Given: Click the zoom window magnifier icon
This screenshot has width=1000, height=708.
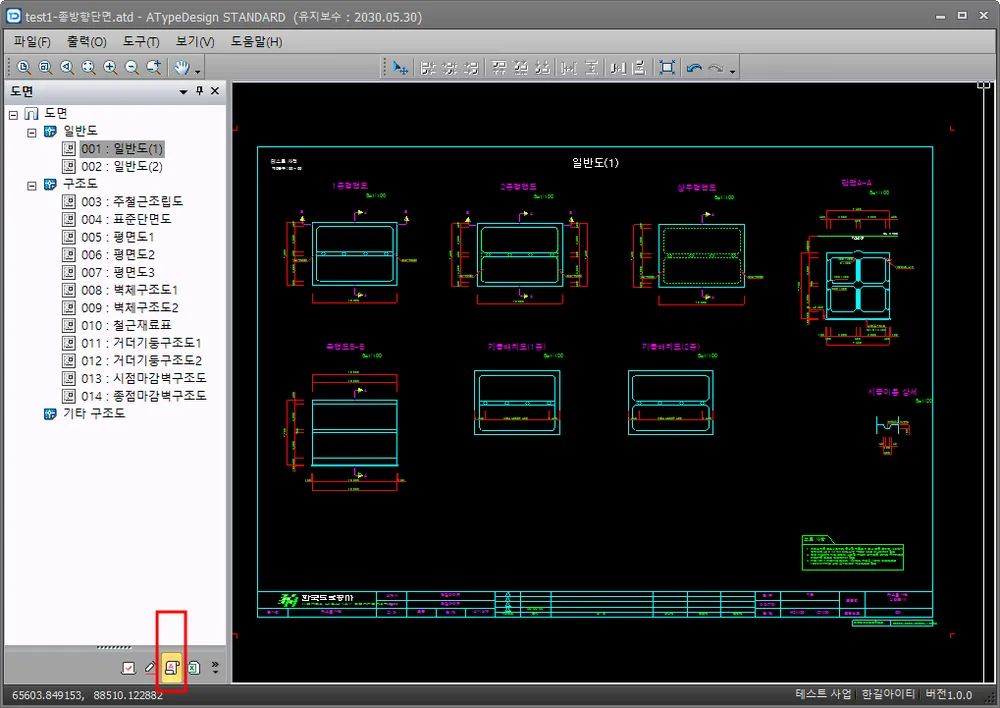Looking at the screenshot, I should 45,67.
